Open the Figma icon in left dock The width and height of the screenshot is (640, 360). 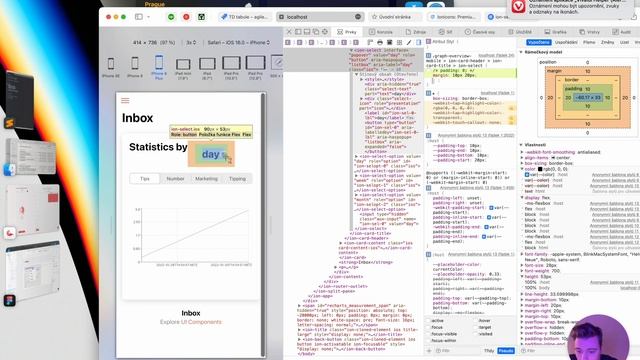click(x=9, y=300)
